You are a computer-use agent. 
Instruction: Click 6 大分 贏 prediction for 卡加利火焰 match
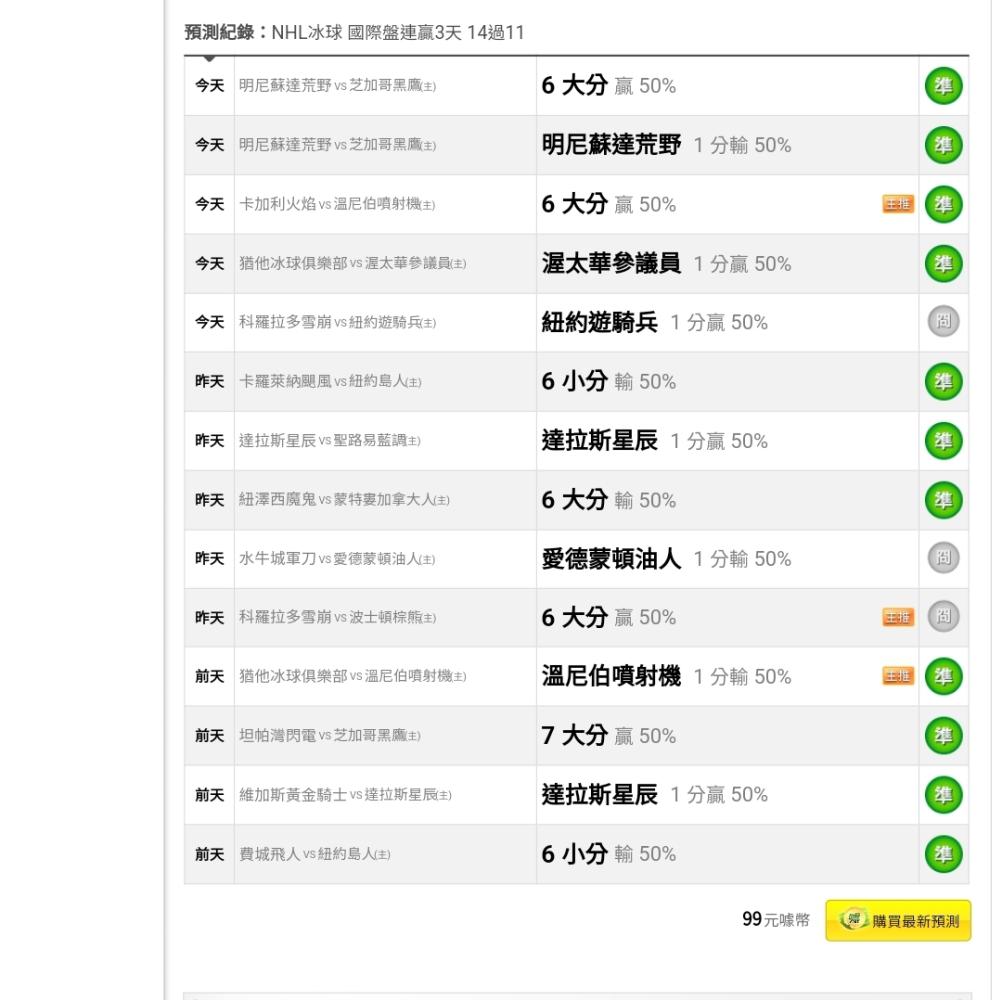(x=608, y=204)
